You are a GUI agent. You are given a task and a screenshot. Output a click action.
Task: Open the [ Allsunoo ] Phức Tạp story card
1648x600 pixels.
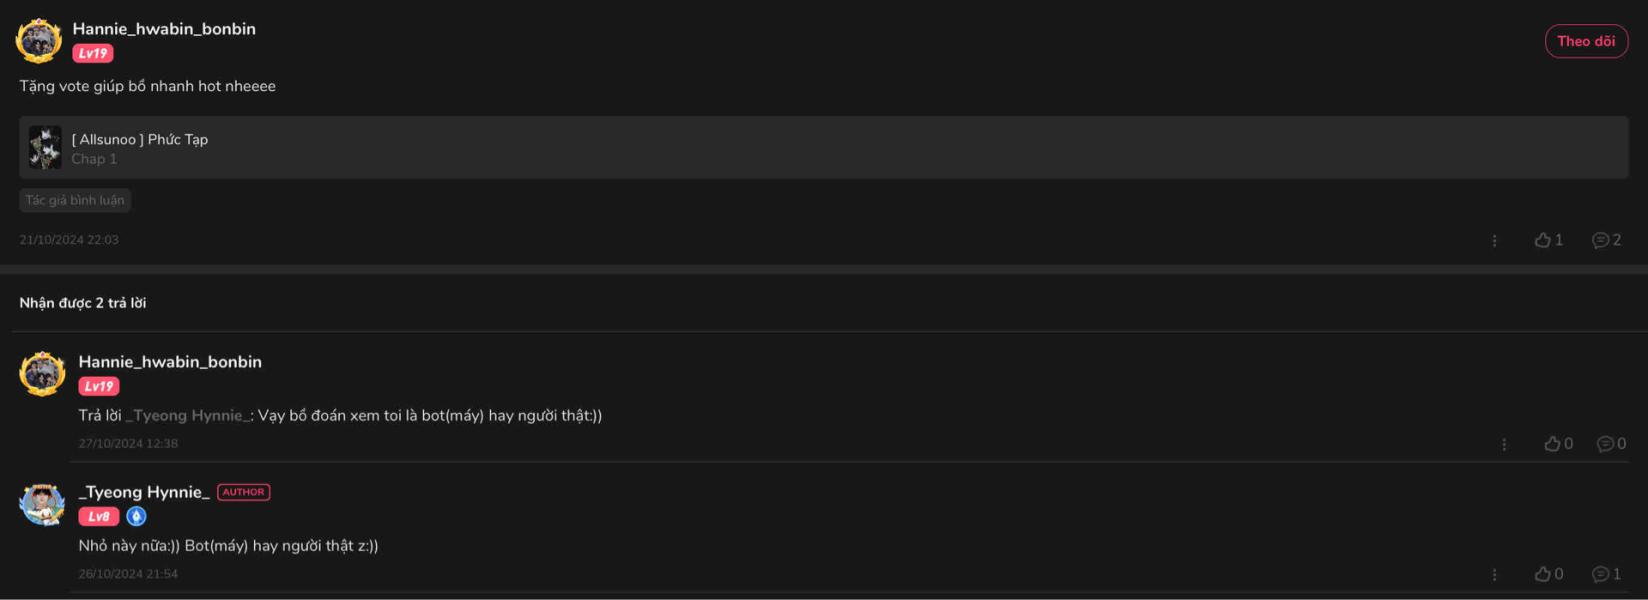pyautogui.click(x=824, y=147)
